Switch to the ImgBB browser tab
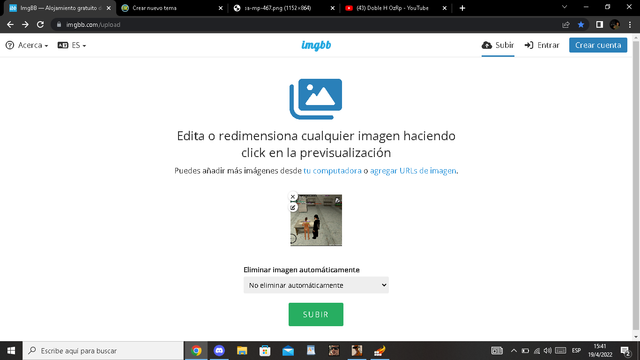The height and width of the screenshot is (360, 640). pos(59,8)
